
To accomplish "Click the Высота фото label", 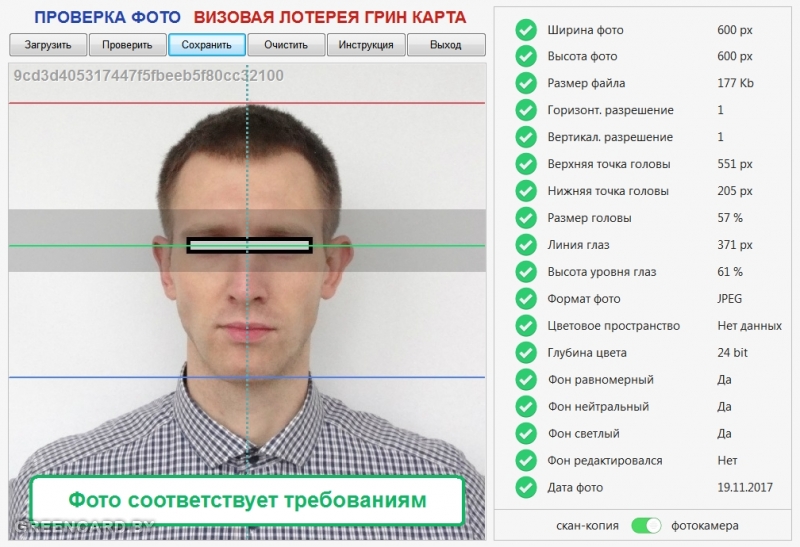I will point(582,57).
